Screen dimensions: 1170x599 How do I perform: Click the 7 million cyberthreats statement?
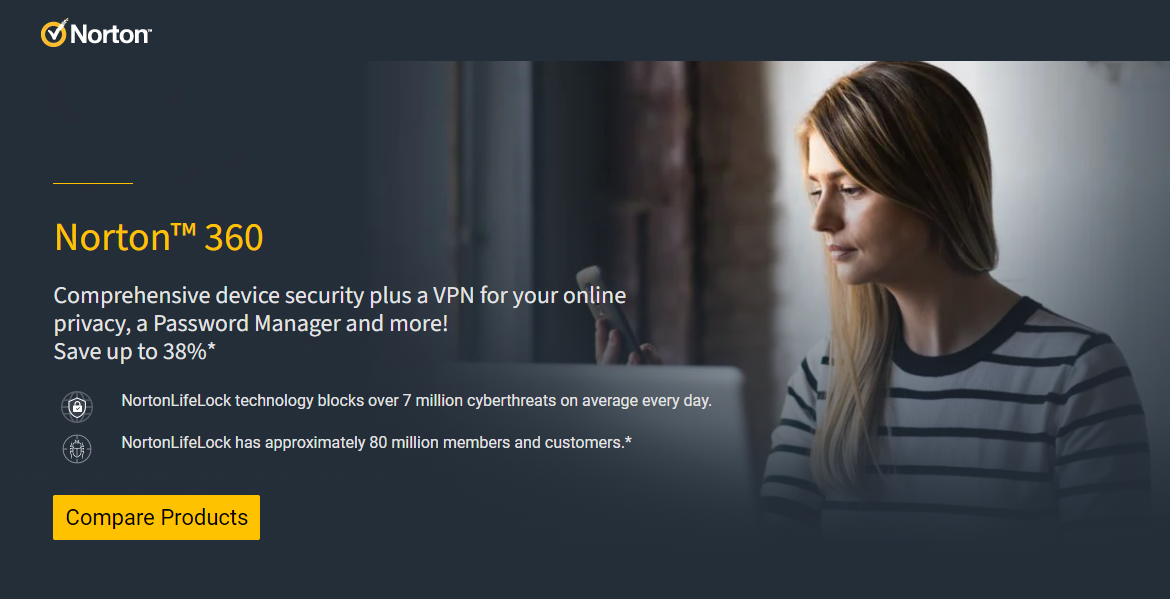pos(416,401)
